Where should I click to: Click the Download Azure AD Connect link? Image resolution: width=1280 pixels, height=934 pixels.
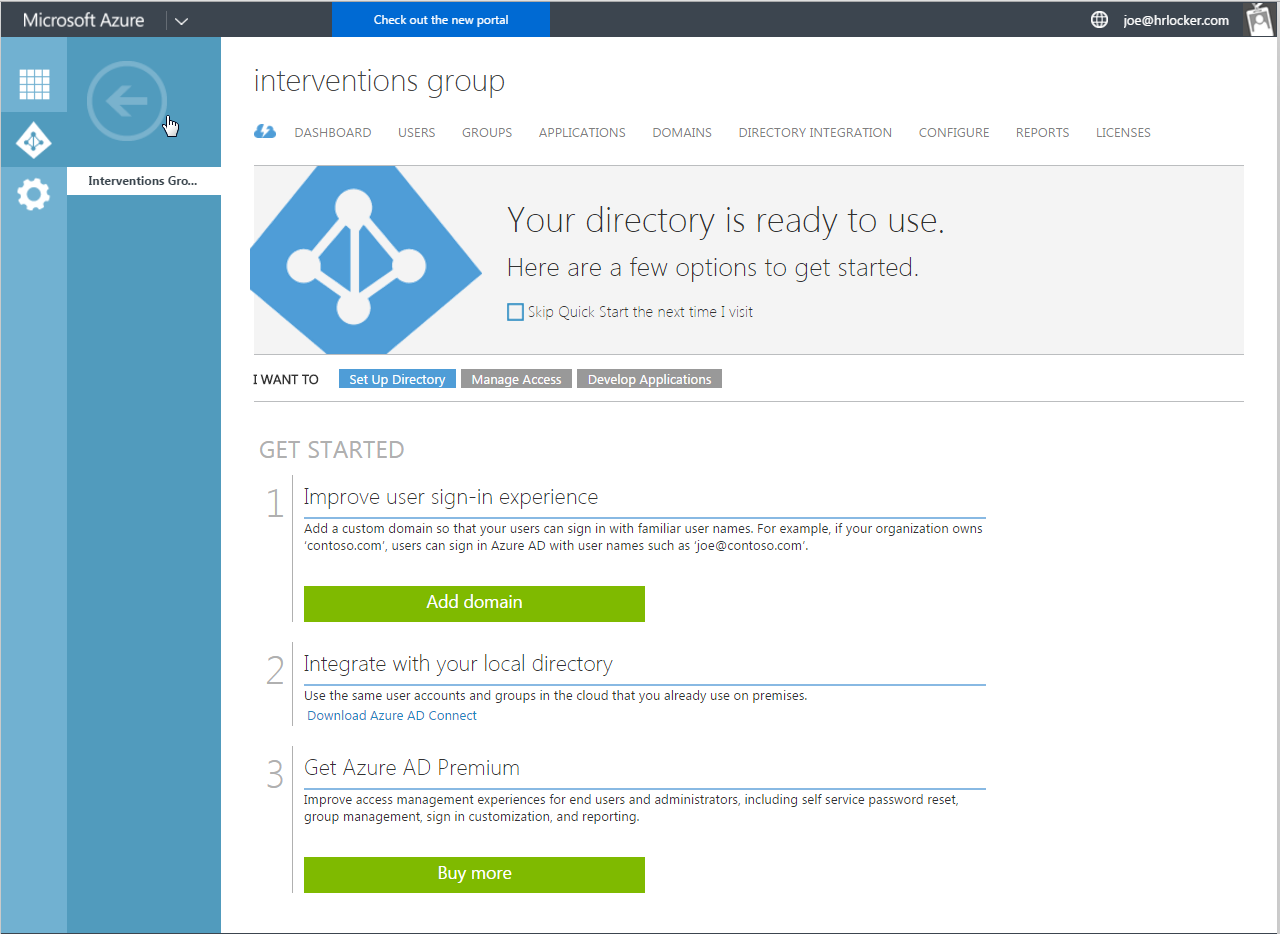392,715
